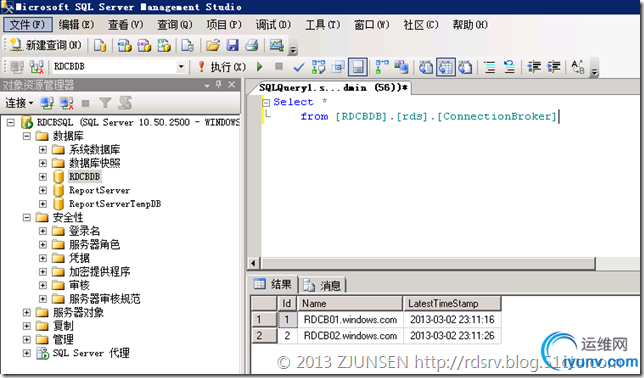644x378 pixels.
Task: Uncomment the selected lines icon
Action: pos(509,67)
